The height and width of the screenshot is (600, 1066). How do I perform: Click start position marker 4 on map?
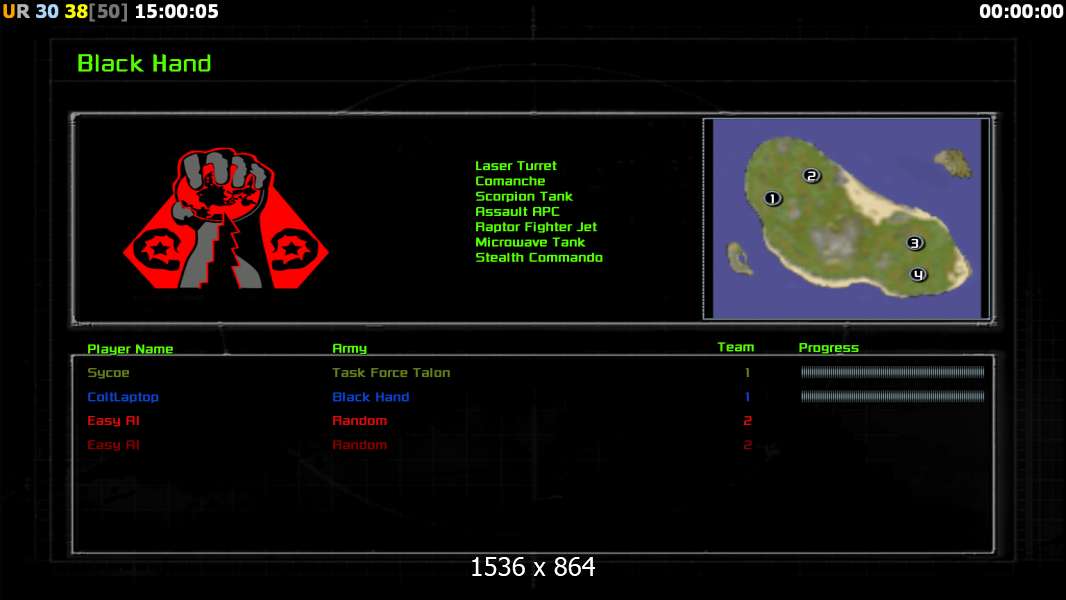(918, 275)
